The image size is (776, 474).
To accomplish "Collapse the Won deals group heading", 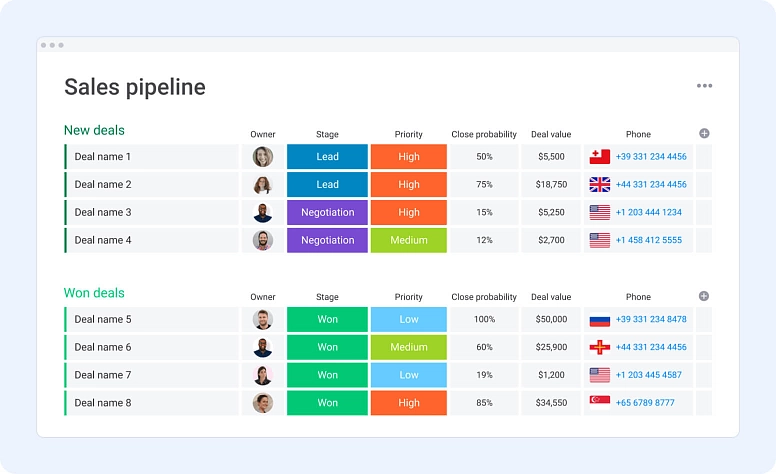I will click(94, 294).
